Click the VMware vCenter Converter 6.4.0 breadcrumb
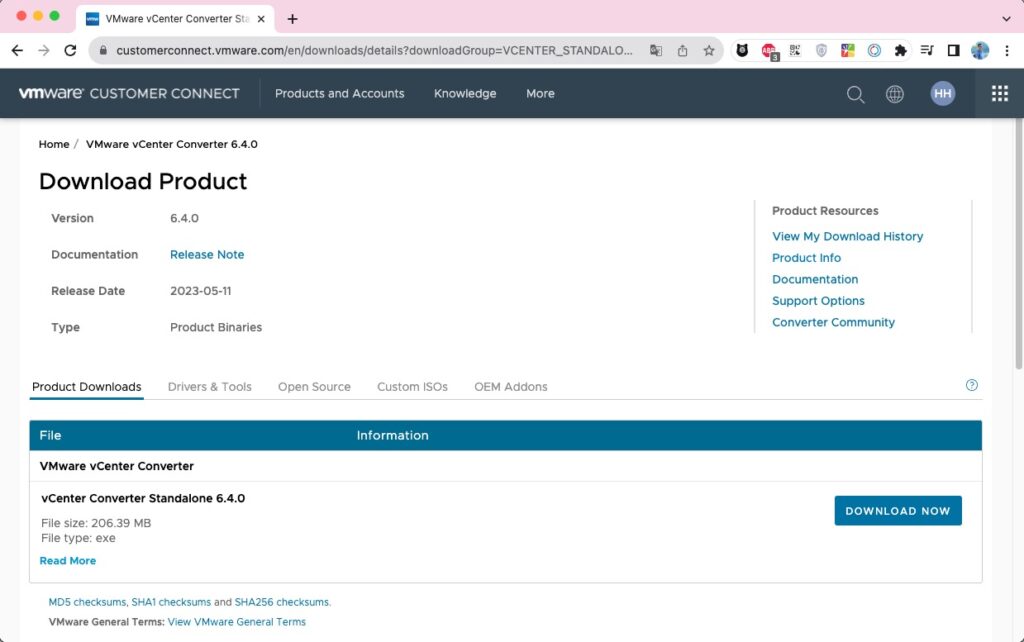This screenshot has width=1024, height=642. [x=172, y=144]
